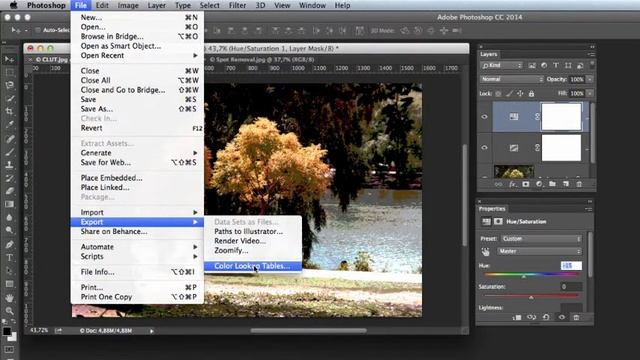
Task: Click the Add layer mask icon
Action: pyautogui.click(x=525, y=184)
